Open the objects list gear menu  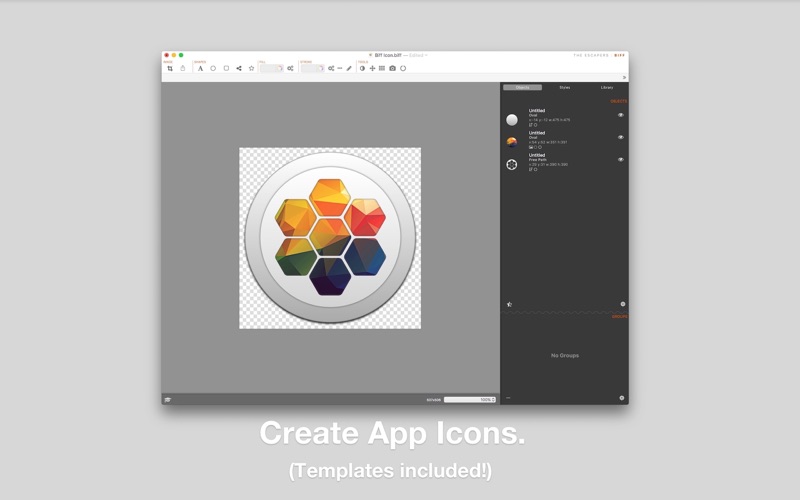pyautogui.click(x=622, y=304)
